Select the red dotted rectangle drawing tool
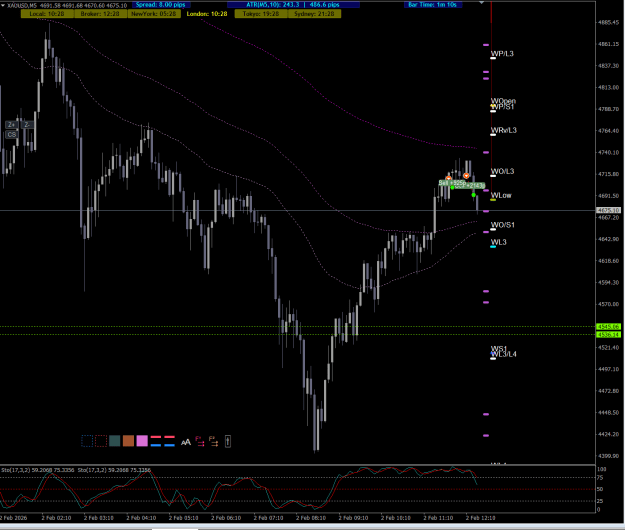 [101, 441]
